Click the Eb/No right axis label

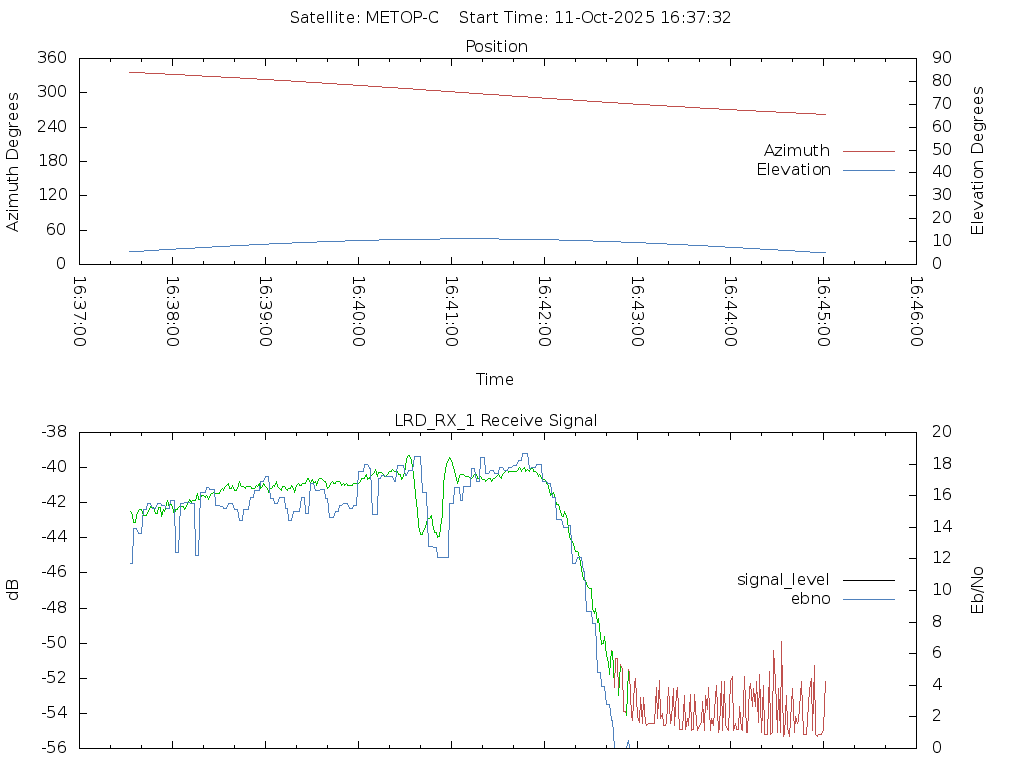[x=978, y=589]
